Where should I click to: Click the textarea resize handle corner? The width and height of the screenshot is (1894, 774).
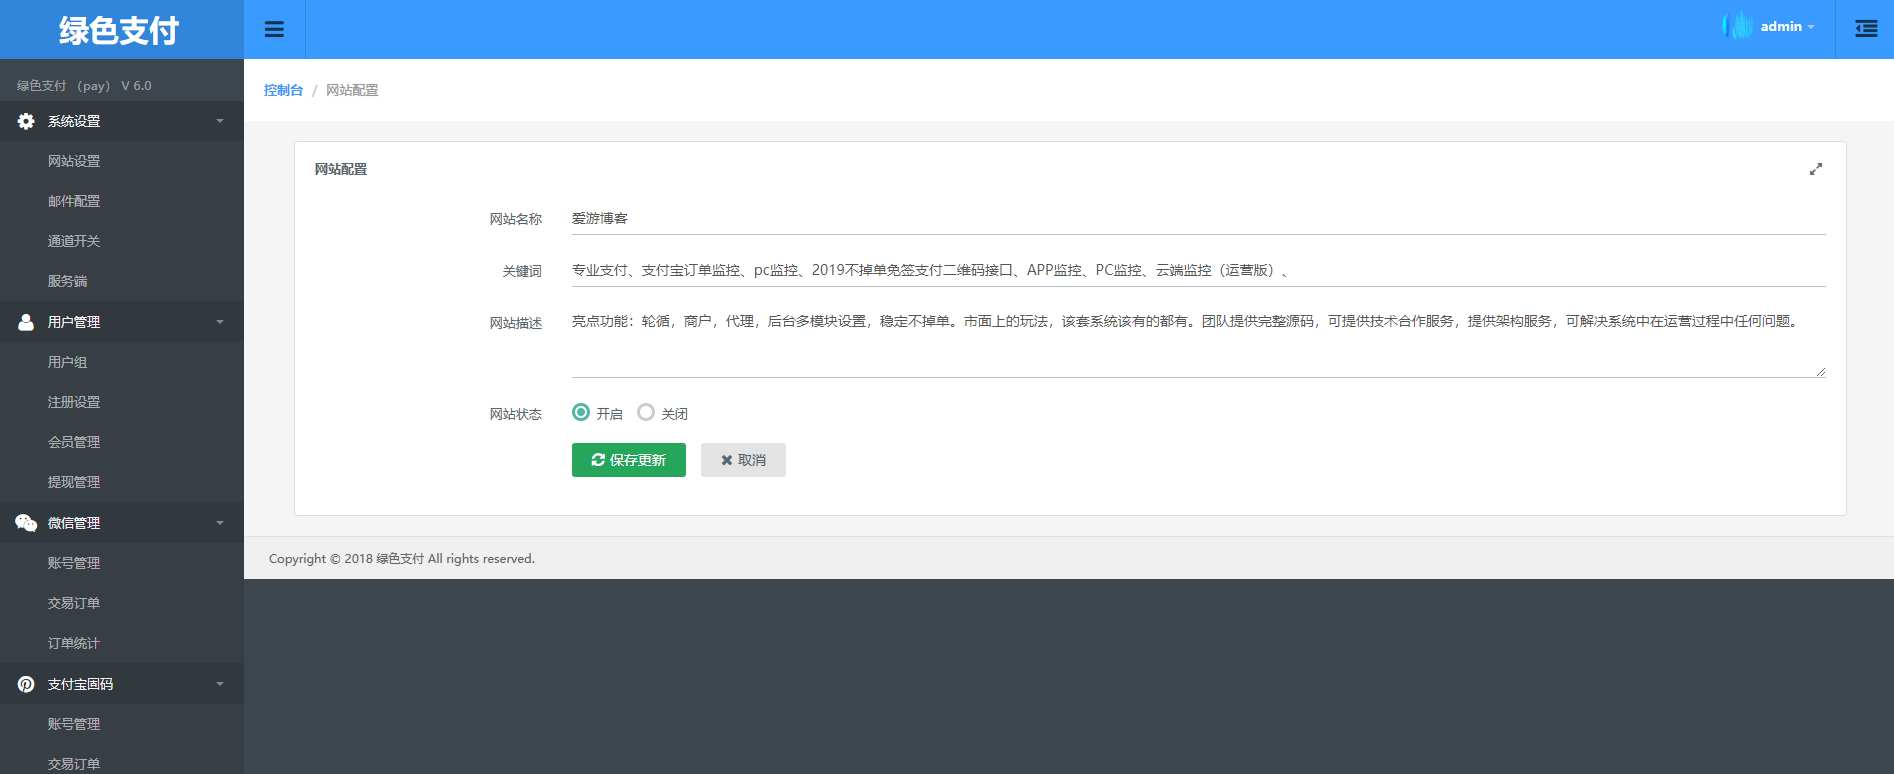[x=1820, y=372]
